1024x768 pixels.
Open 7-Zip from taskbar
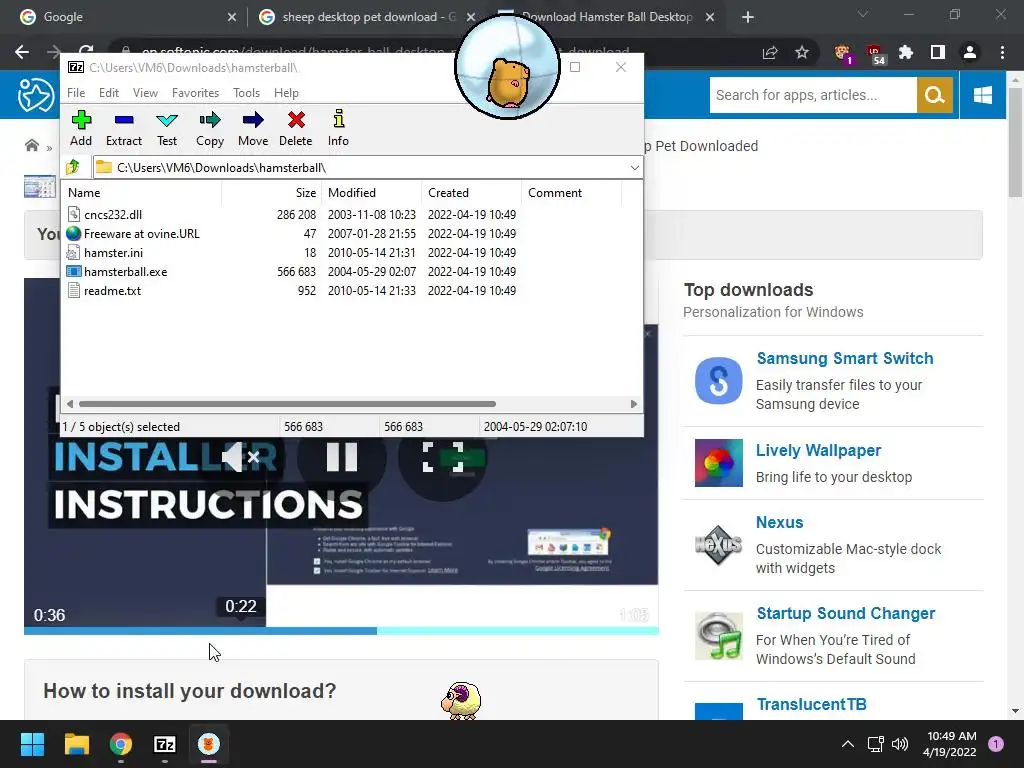point(165,744)
